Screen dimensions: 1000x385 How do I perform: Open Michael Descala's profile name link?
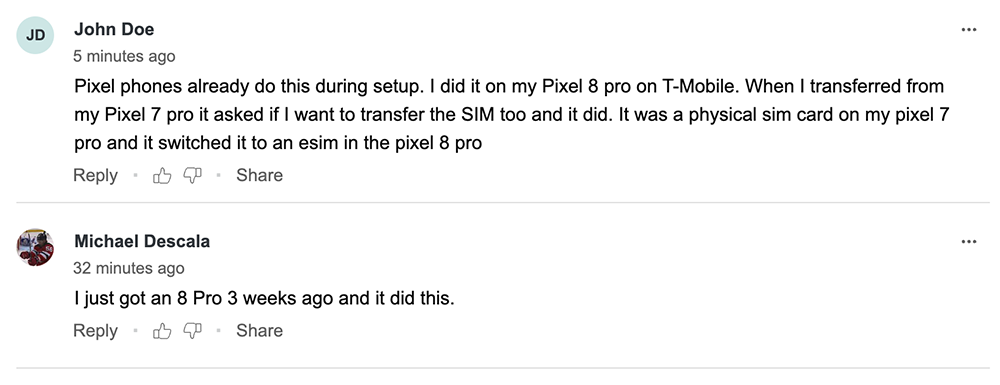[142, 242]
